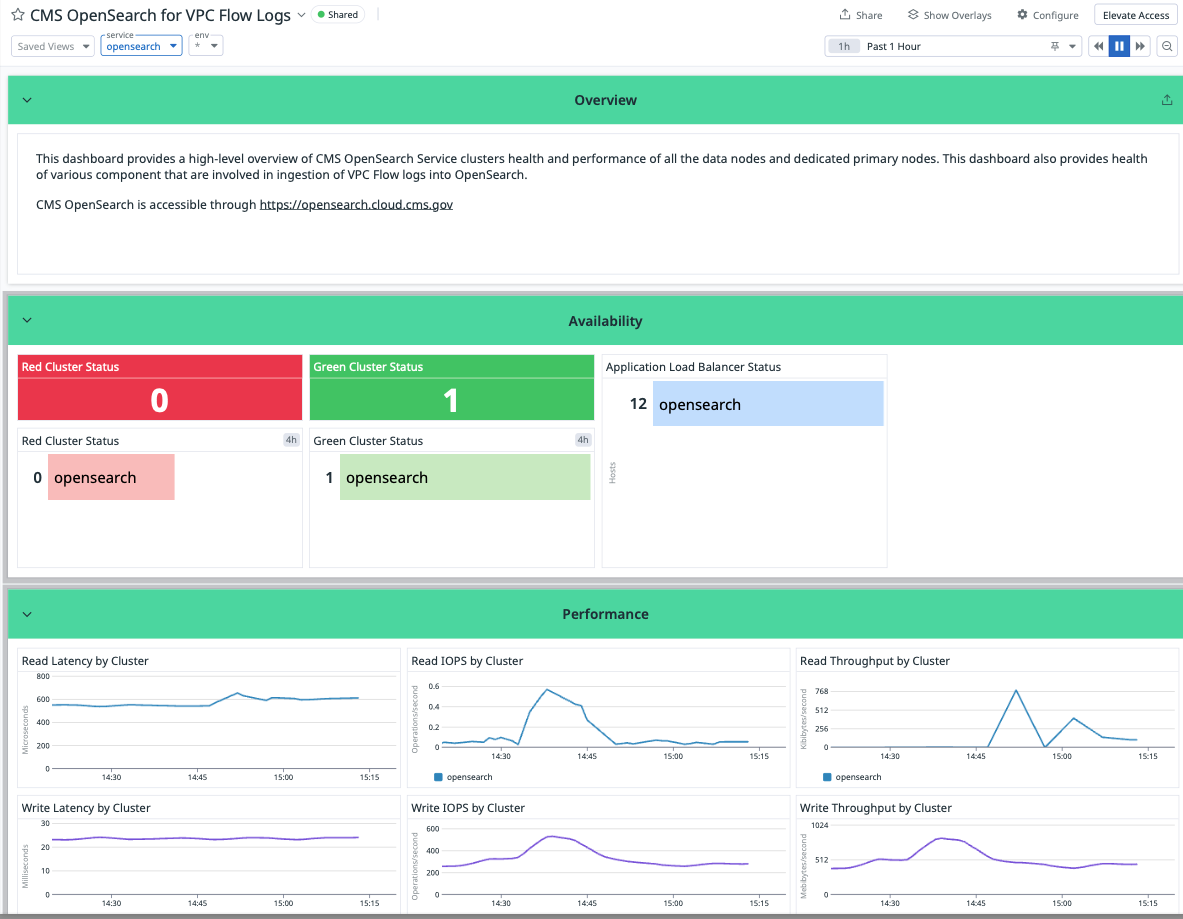Click the Write Throughput by Cluster title
This screenshot has height=919, width=1183.
point(875,808)
